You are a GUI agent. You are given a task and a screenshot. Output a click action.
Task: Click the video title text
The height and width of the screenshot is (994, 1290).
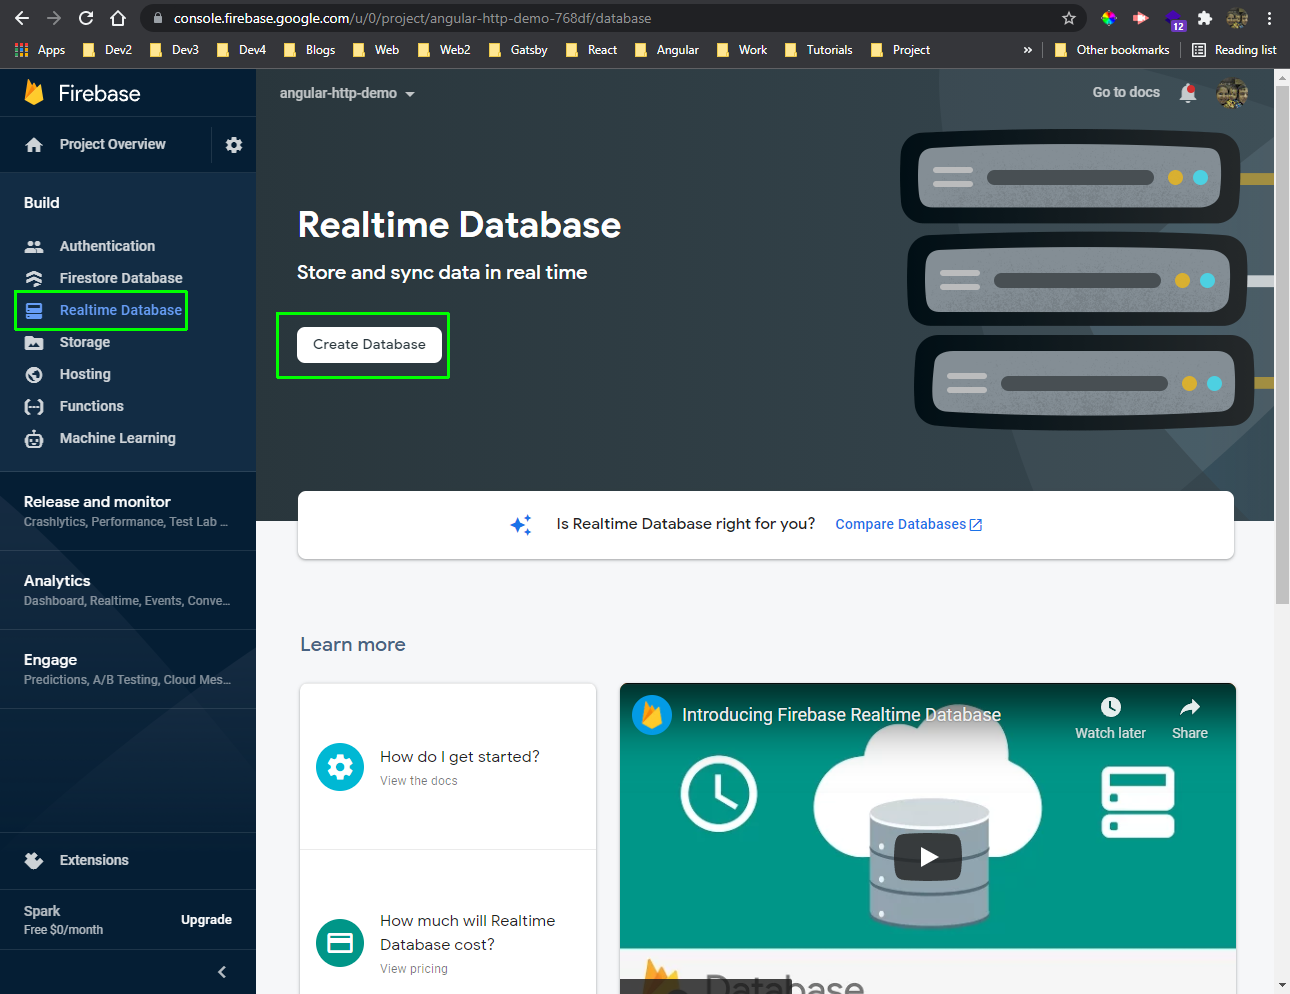point(841,715)
